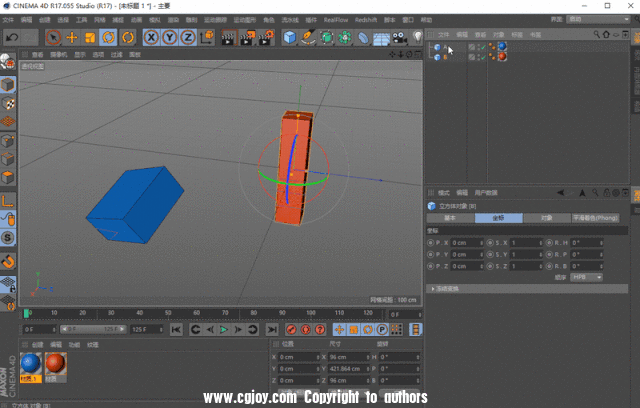Play the animation forward
This screenshot has height=408, width=640.
point(224,330)
